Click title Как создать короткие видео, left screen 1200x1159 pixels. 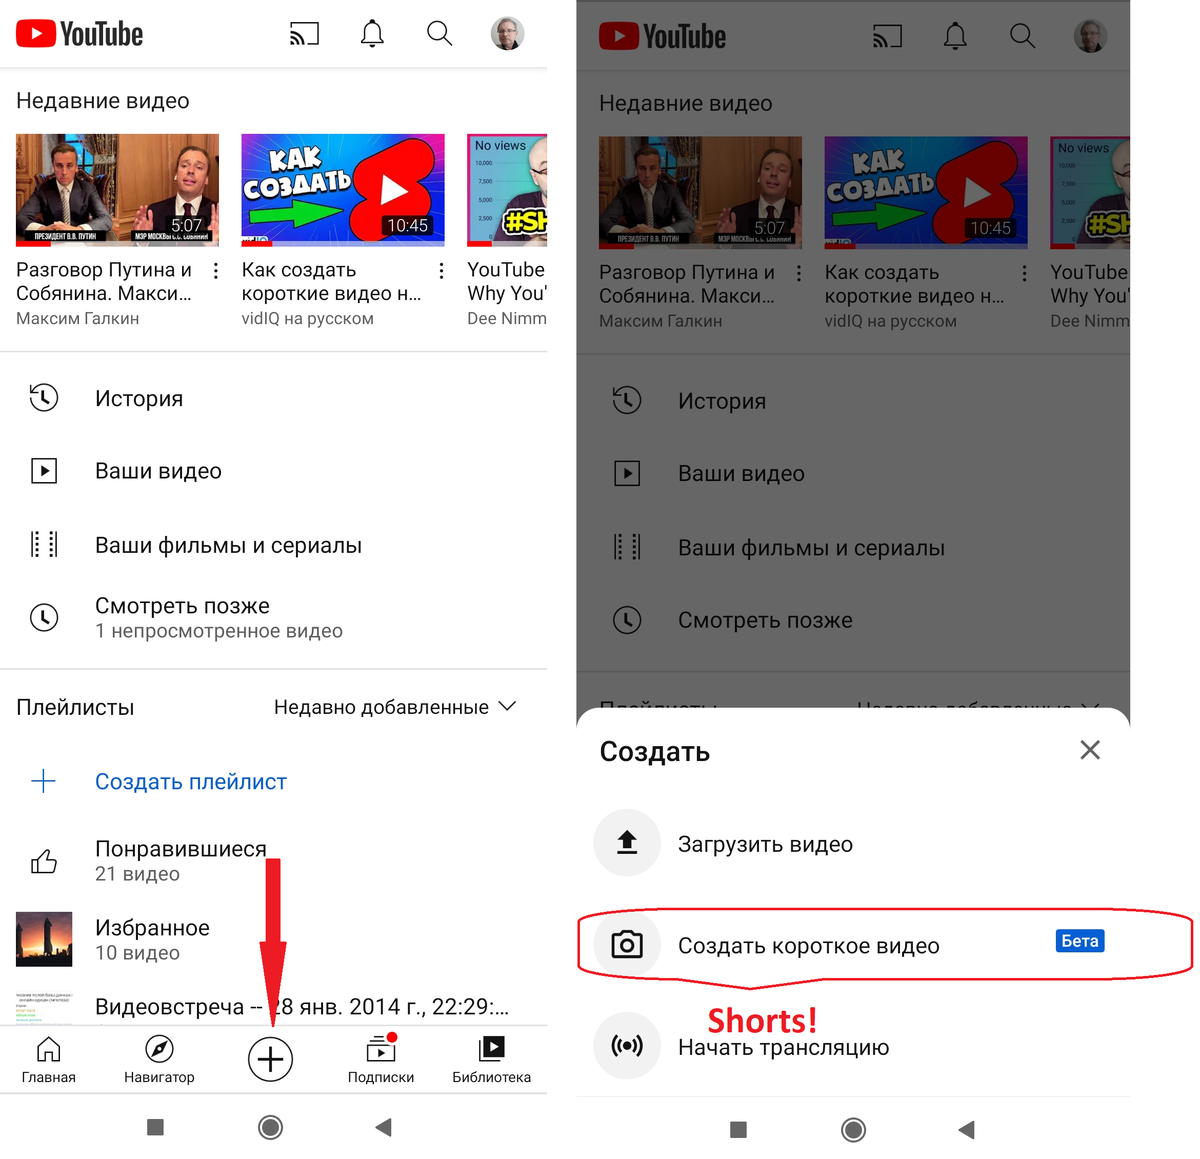(x=331, y=282)
